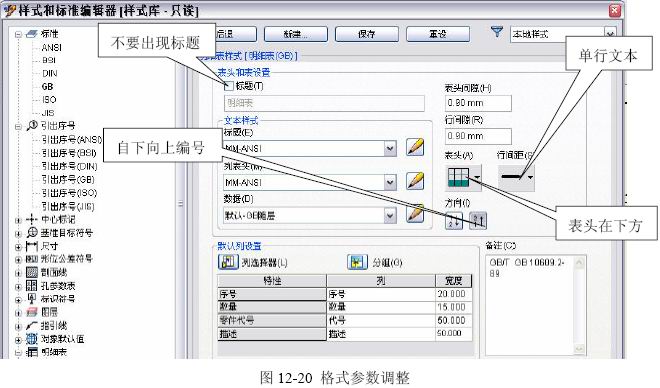Select the 零件代号 property cell
Viewport: 660px width, 388px height.
(x=272, y=320)
